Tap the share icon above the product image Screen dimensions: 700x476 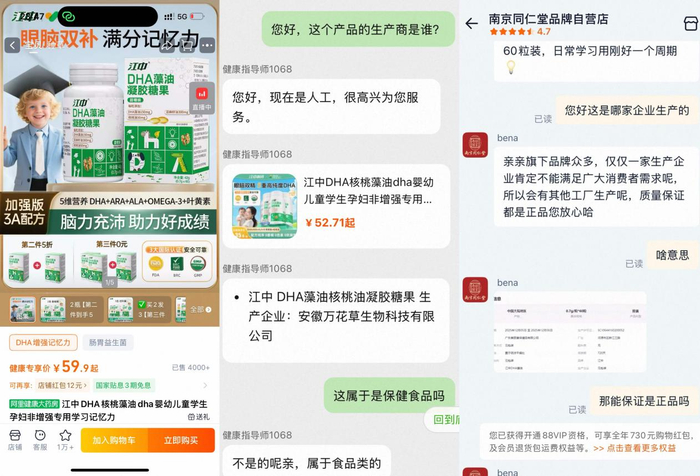point(167,45)
